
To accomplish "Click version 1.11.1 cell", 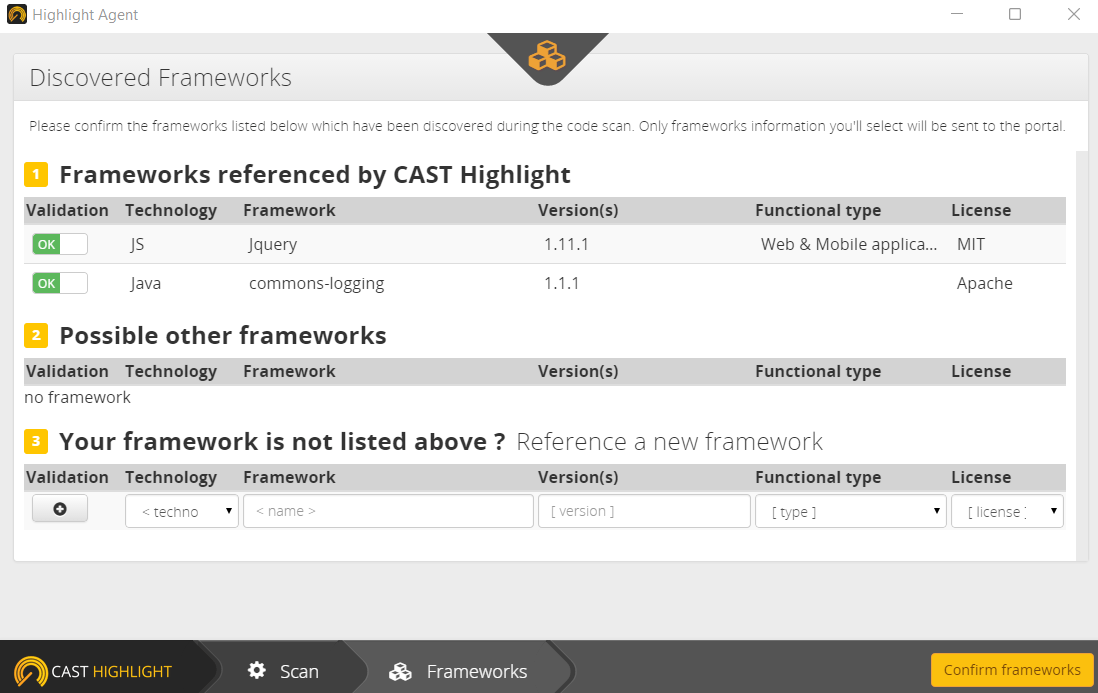I will (567, 244).
